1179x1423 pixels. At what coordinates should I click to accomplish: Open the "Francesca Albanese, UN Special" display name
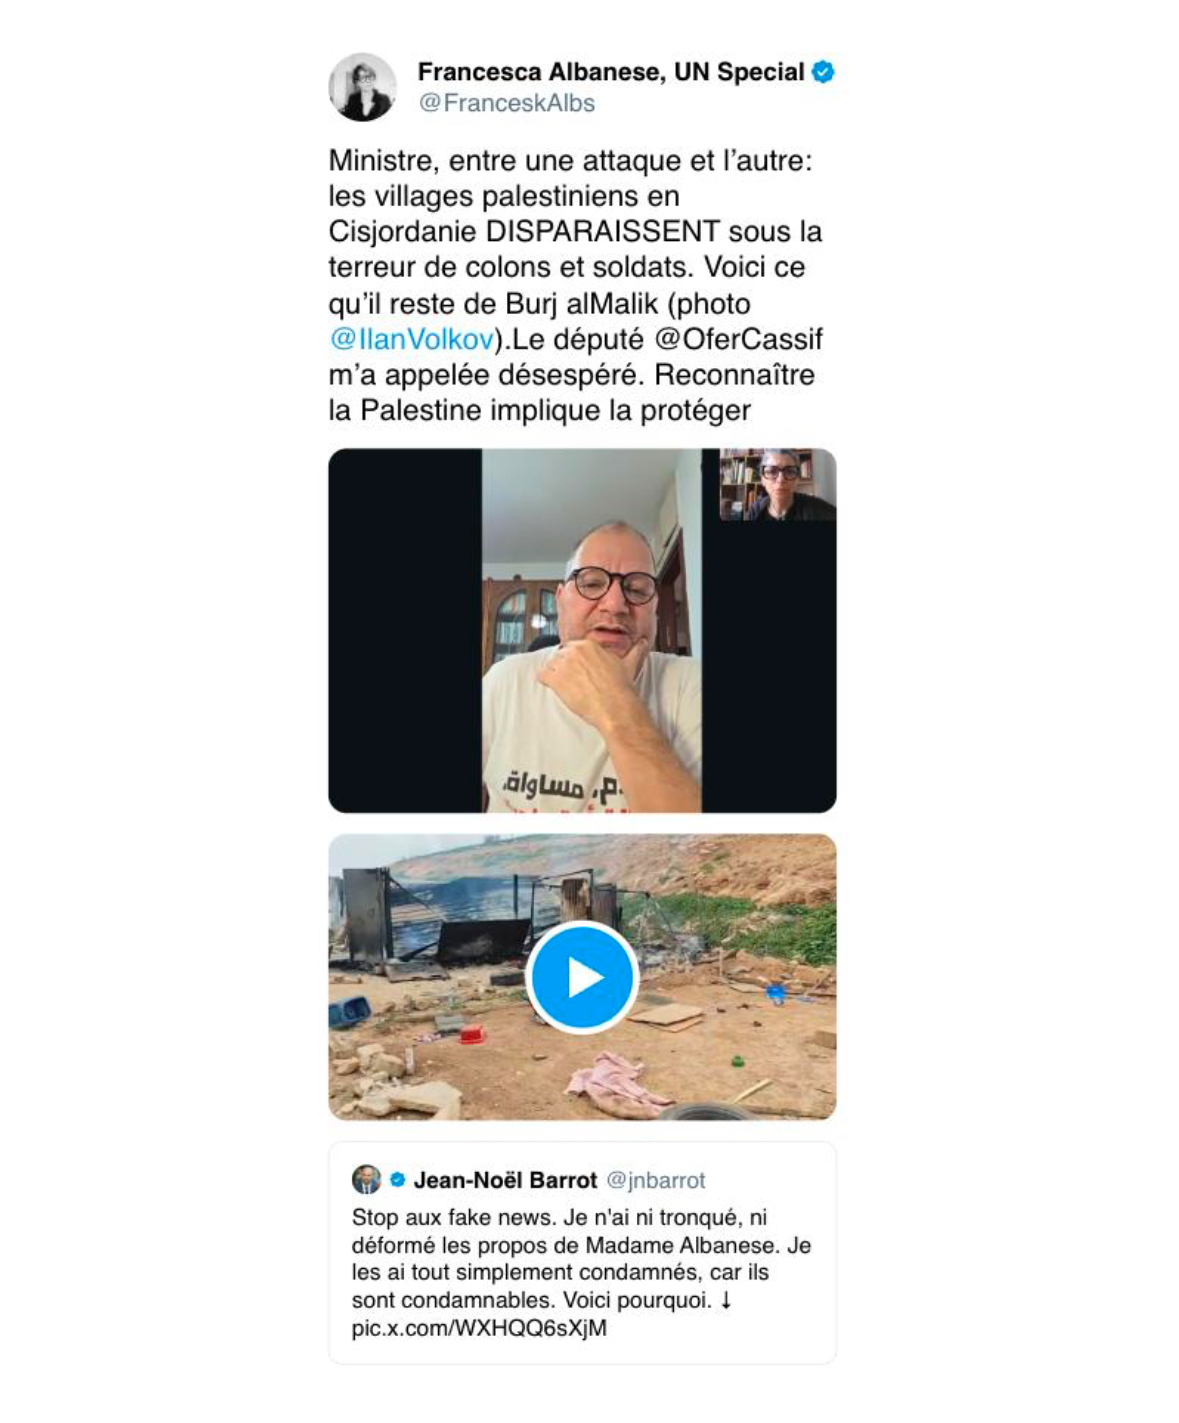click(610, 72)
